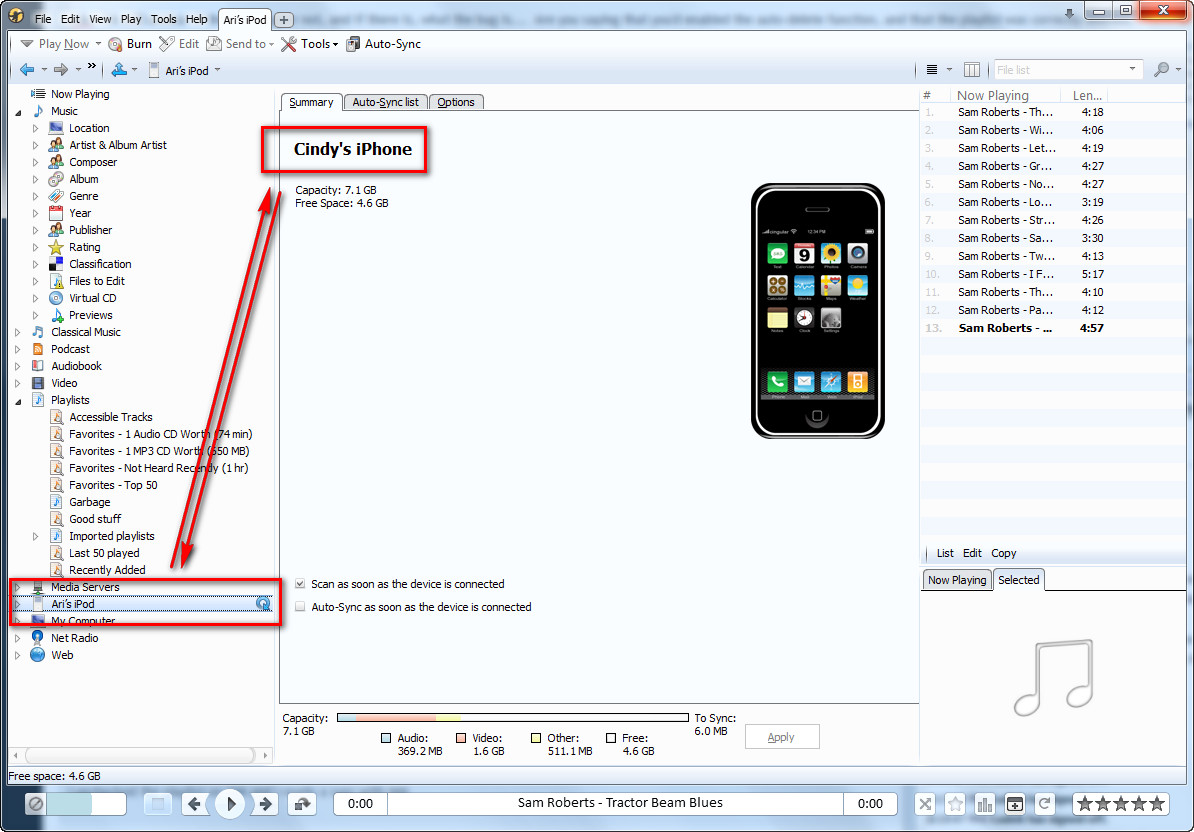Skip to next track button
The width and height of the screenshot is (1194, 832).
pyautogui.click(x=265, y=803)
